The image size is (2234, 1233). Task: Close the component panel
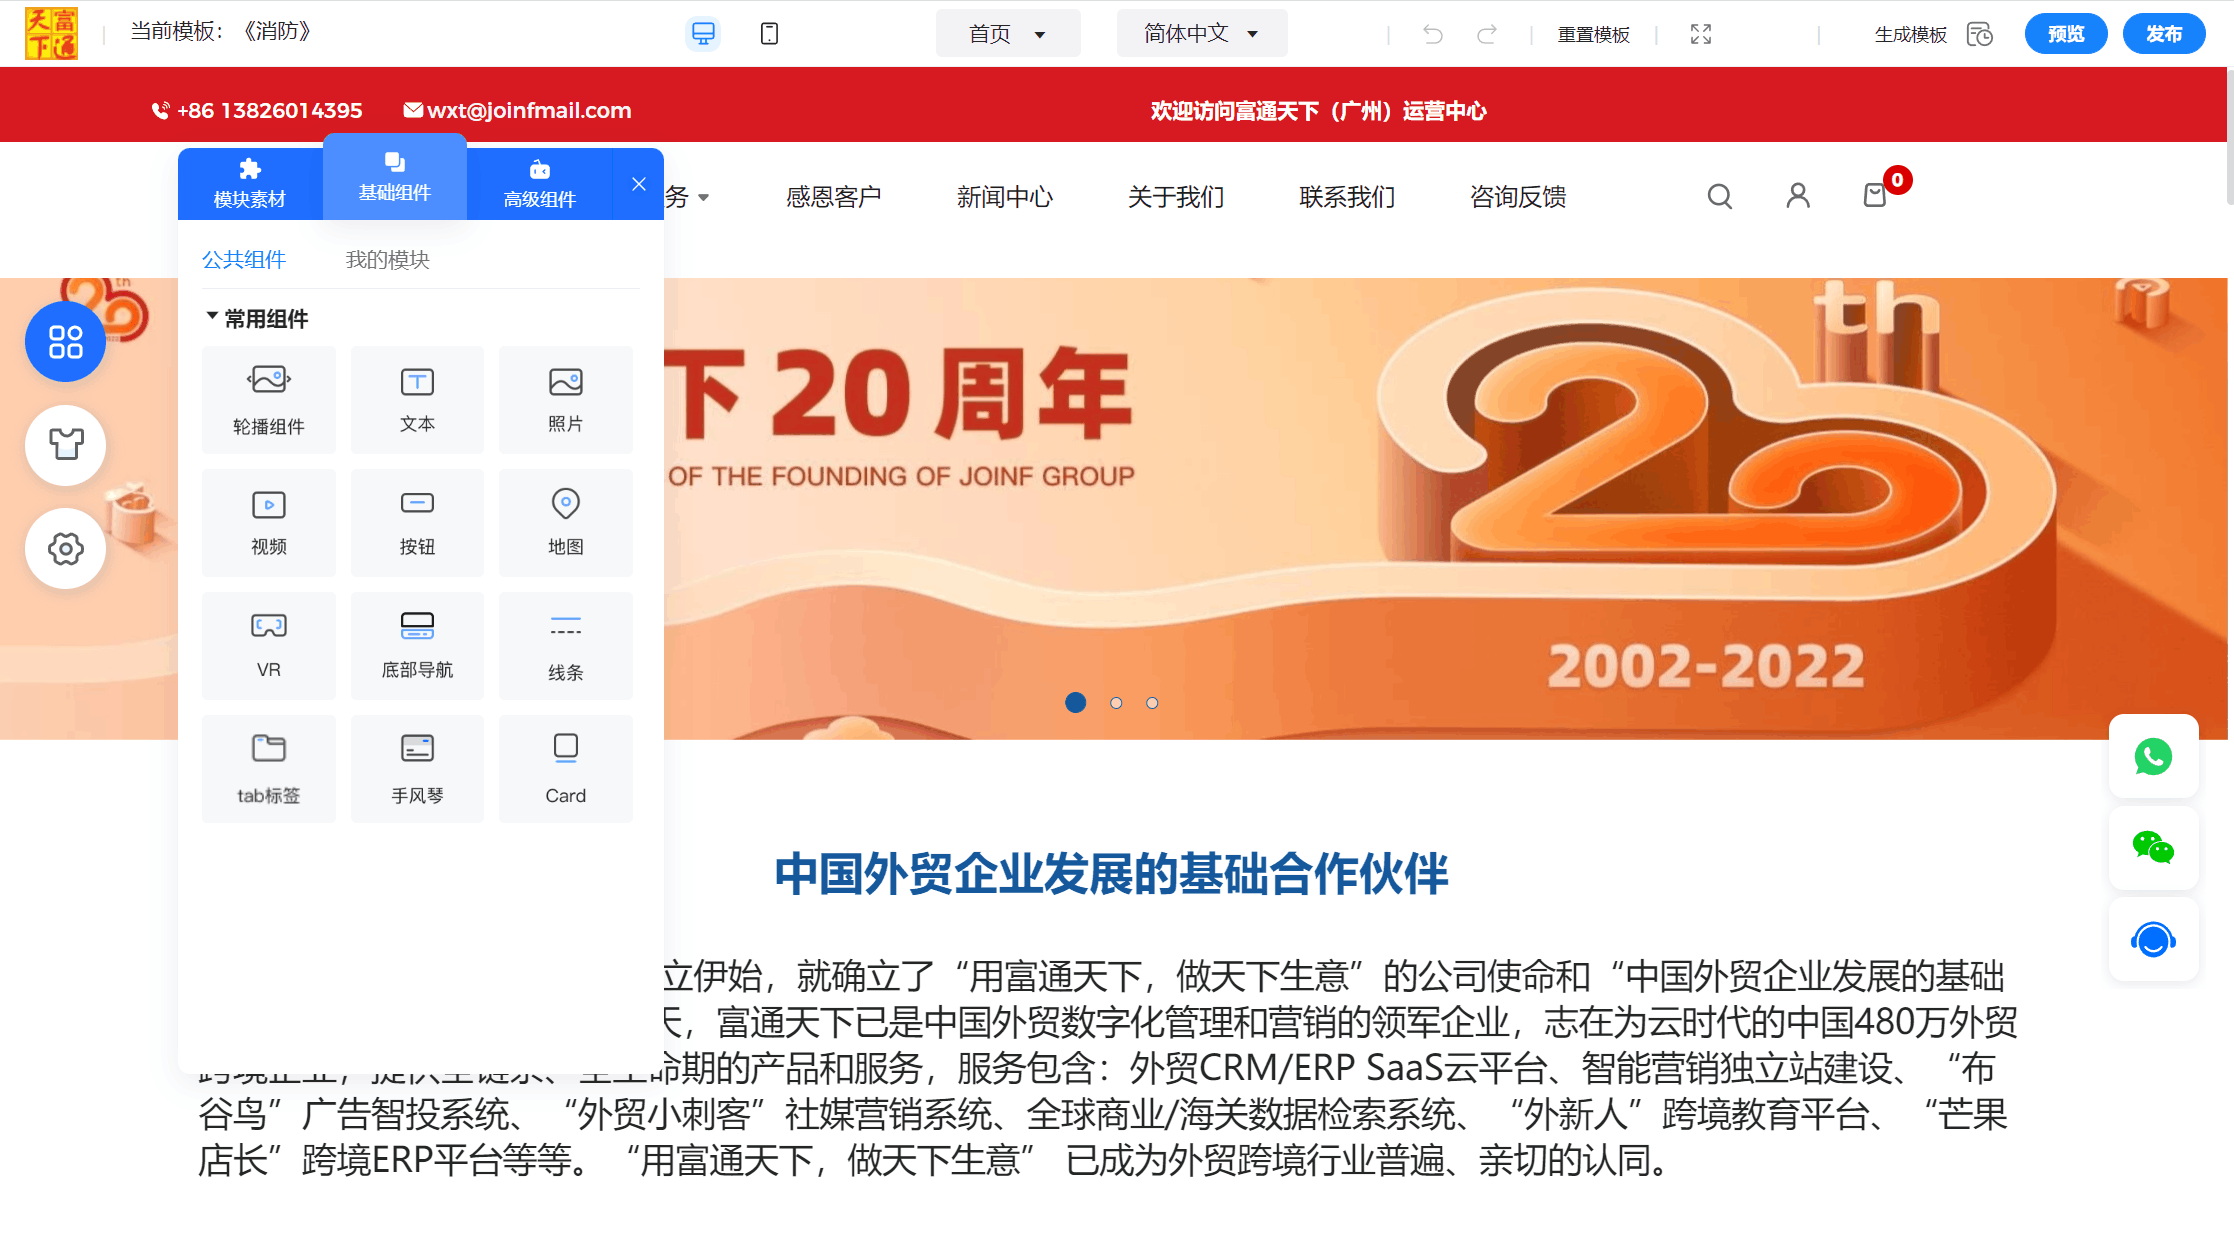point(639,184)
